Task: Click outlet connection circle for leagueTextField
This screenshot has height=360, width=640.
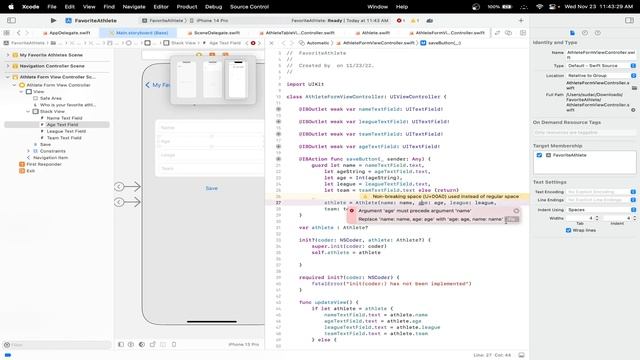Action: pyautogui.click(x=278, y=122)
